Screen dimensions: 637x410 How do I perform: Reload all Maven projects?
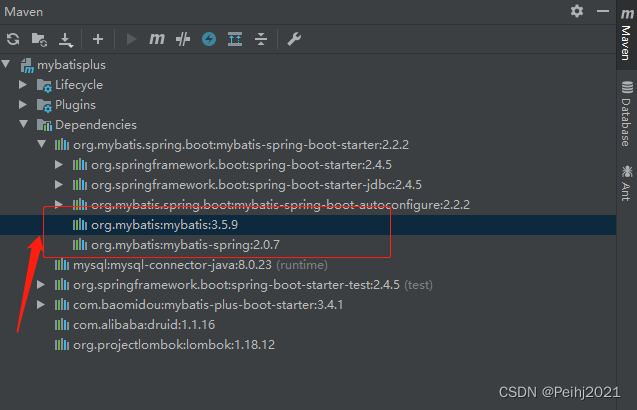click(x=13, y=39)
